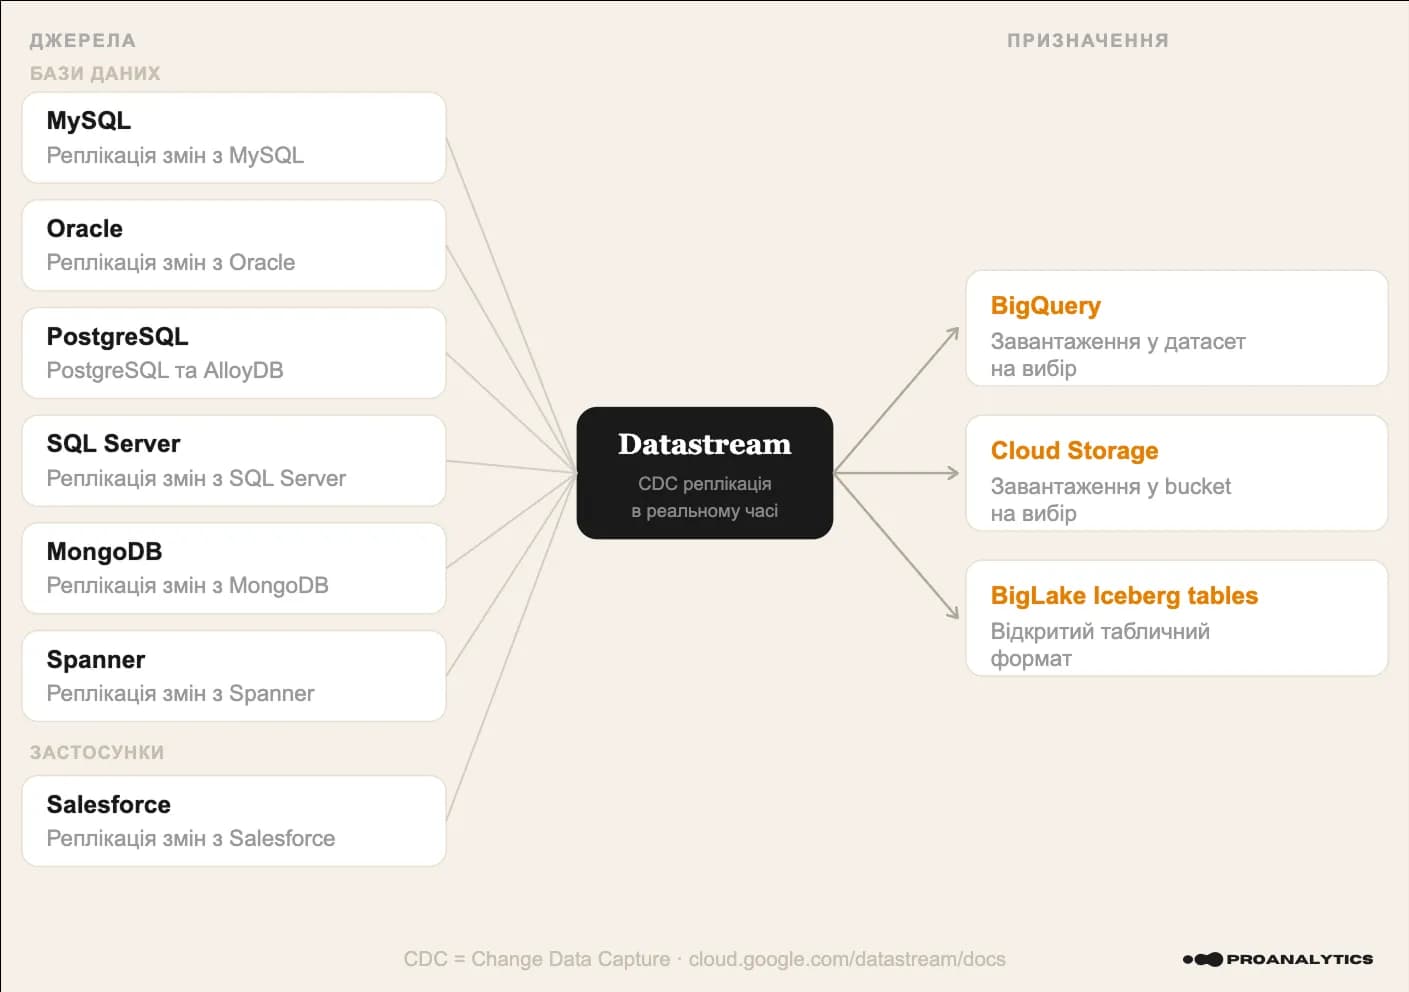1409x992 pixels.
Task: Open the Cloud Storage destination card
Action: pyautogui.click(x=1176, y=473)
